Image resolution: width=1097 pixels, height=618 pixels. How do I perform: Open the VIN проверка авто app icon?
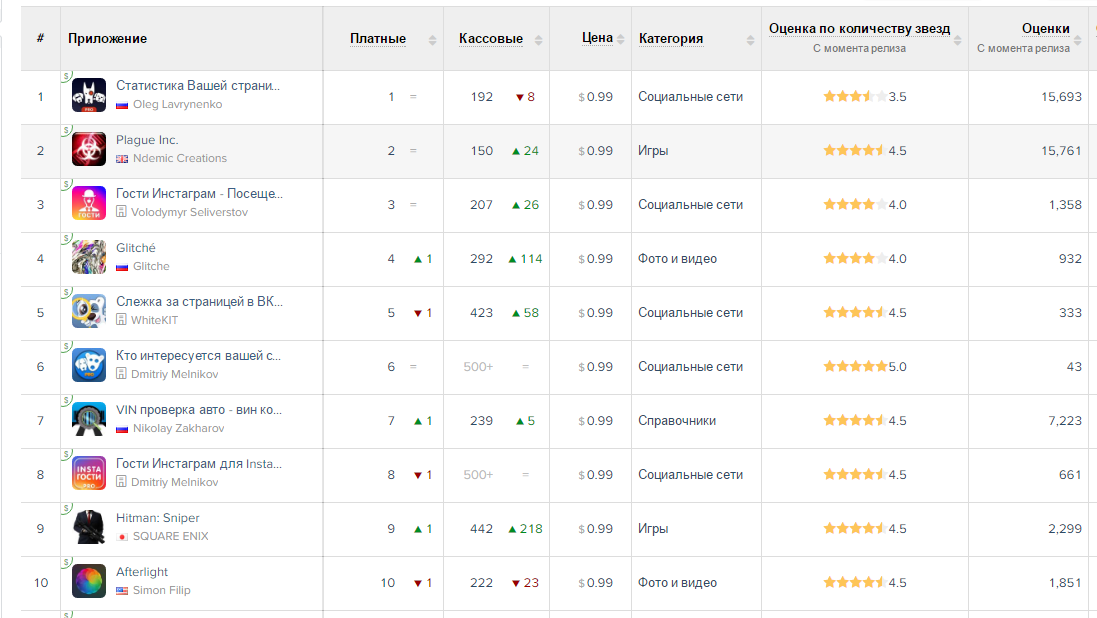[89, 419]
